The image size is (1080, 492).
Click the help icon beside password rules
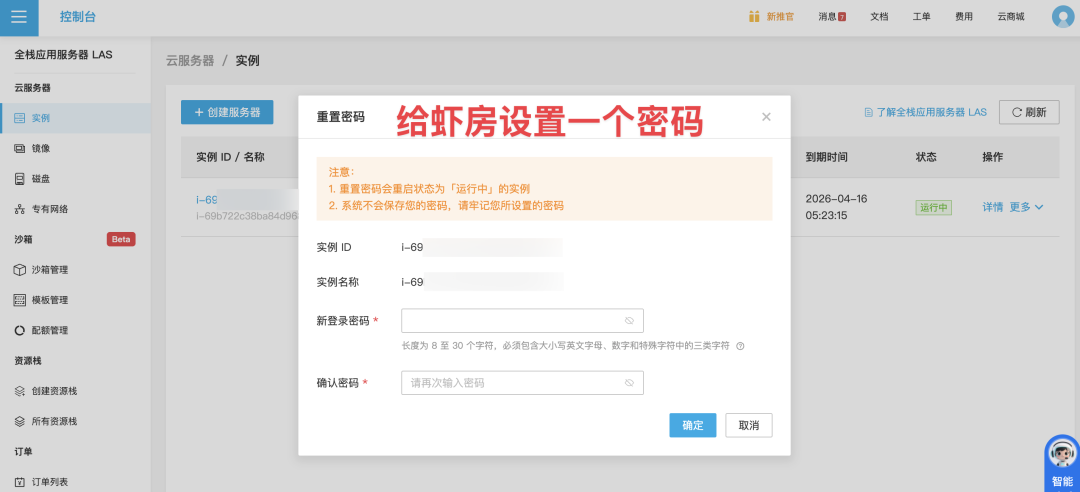740,346
